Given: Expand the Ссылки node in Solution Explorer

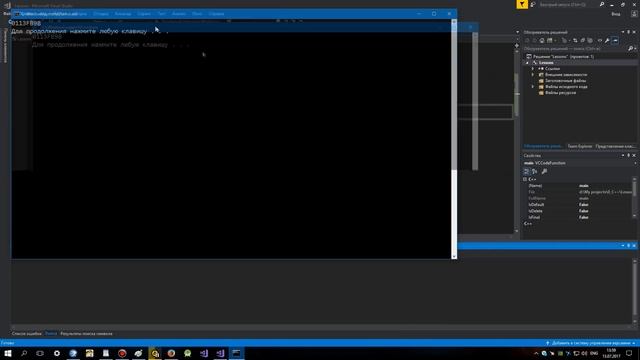Looking at the screenshot, I should 533,69.
